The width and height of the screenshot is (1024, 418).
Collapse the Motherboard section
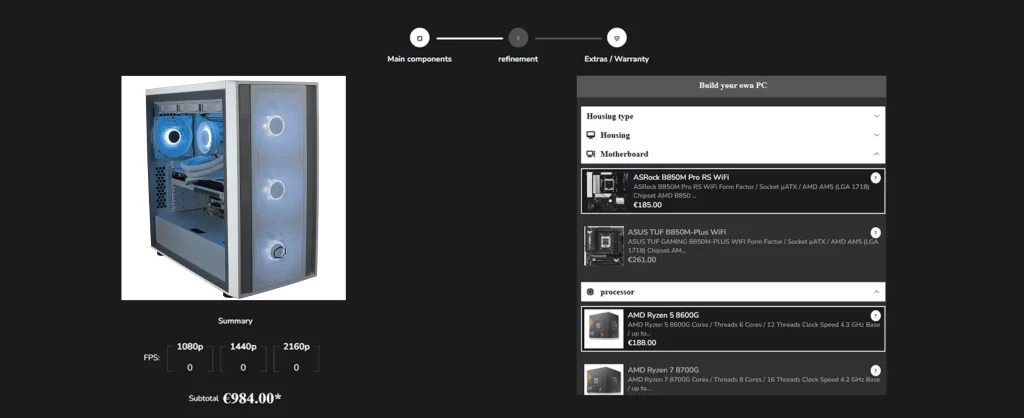[x=876, y=154]
